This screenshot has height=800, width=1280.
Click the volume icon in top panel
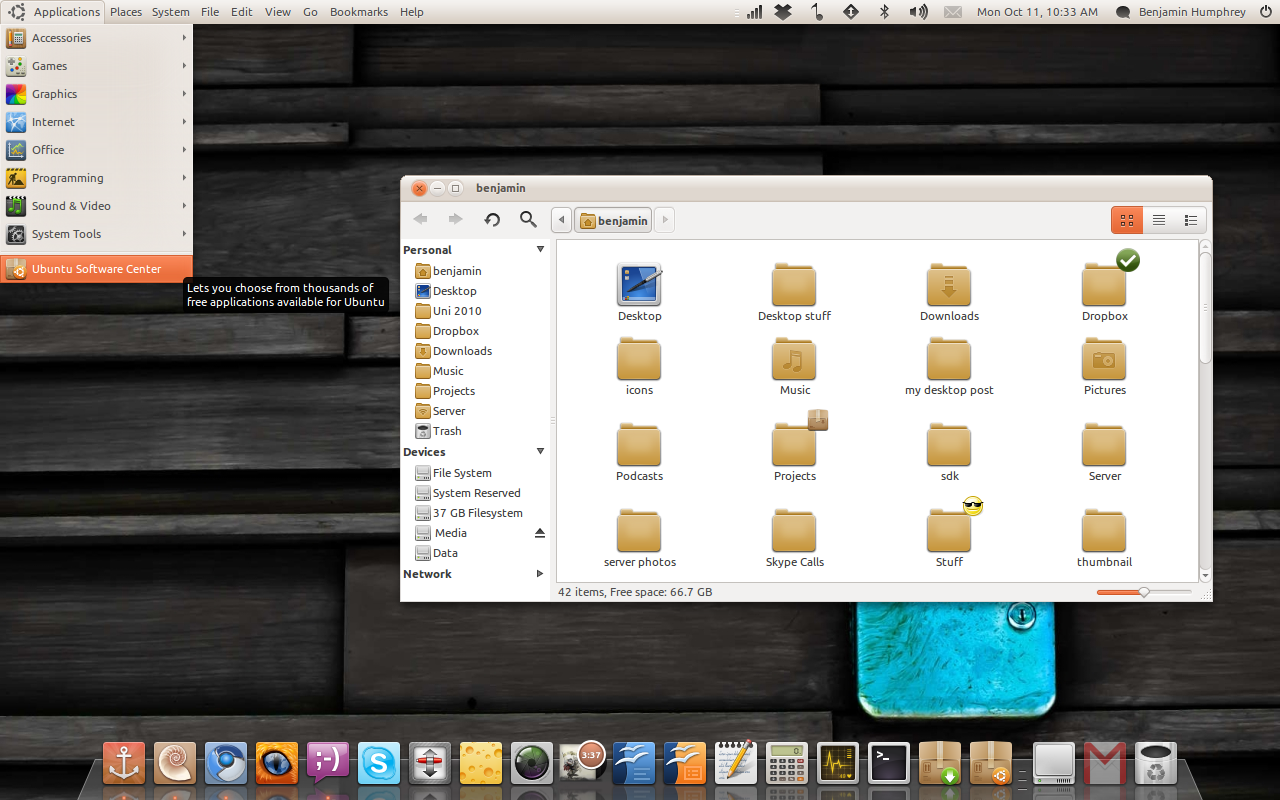[918, 12]
